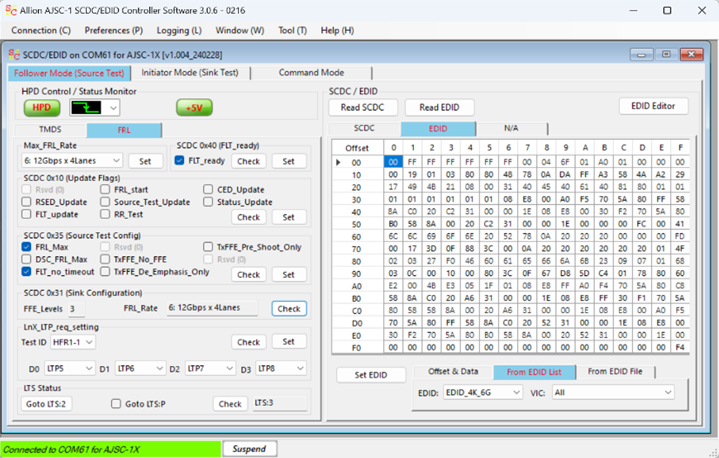Click the row pointer arrow at offset 00
The width and height of the screenshot is (719, 458).
click(338, 162)
